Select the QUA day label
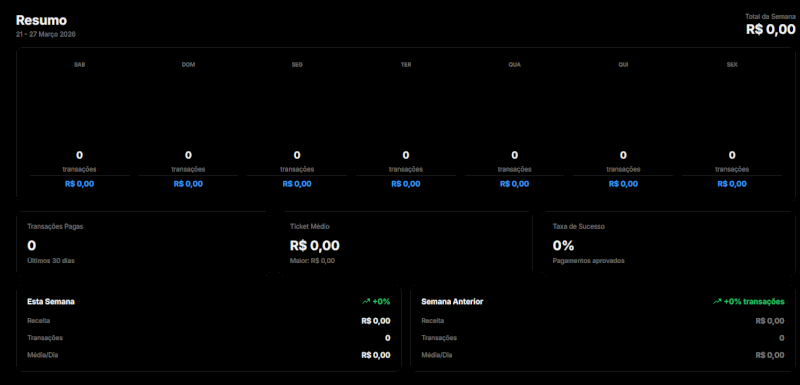The image size is (800, 385). (x=514, y=65)
